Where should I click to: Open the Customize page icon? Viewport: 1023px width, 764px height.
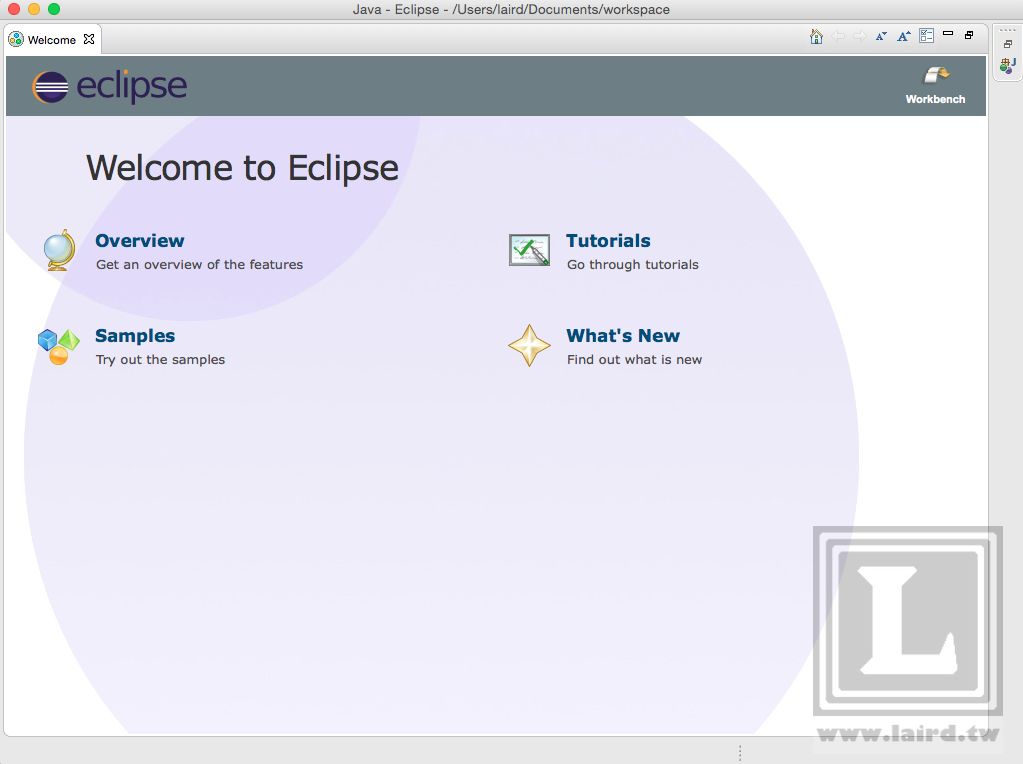pos(926,36)
